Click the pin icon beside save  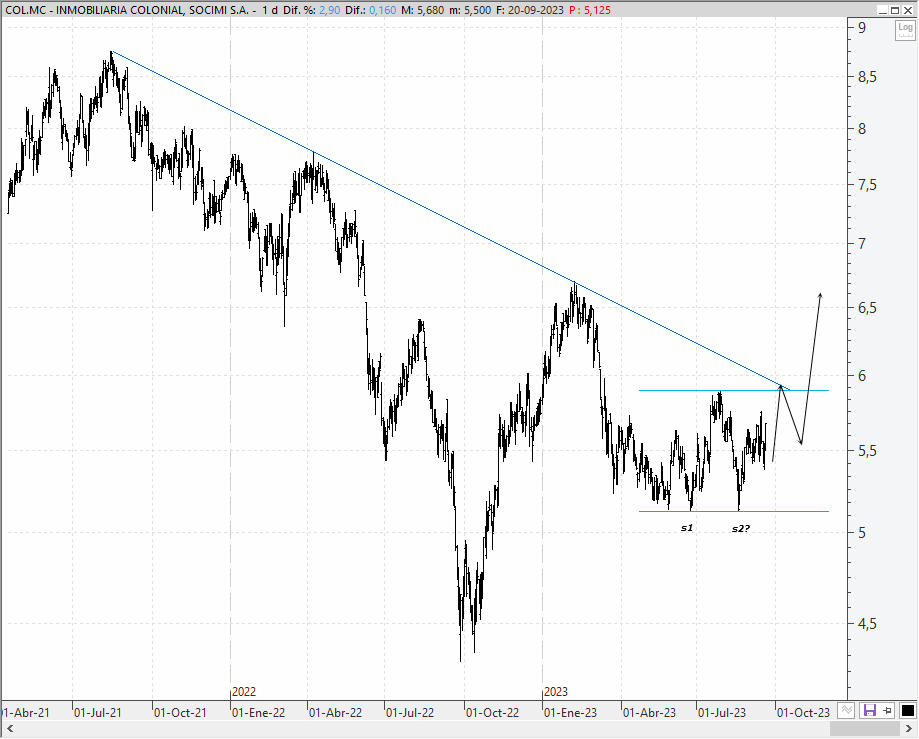tap(887, 711)
